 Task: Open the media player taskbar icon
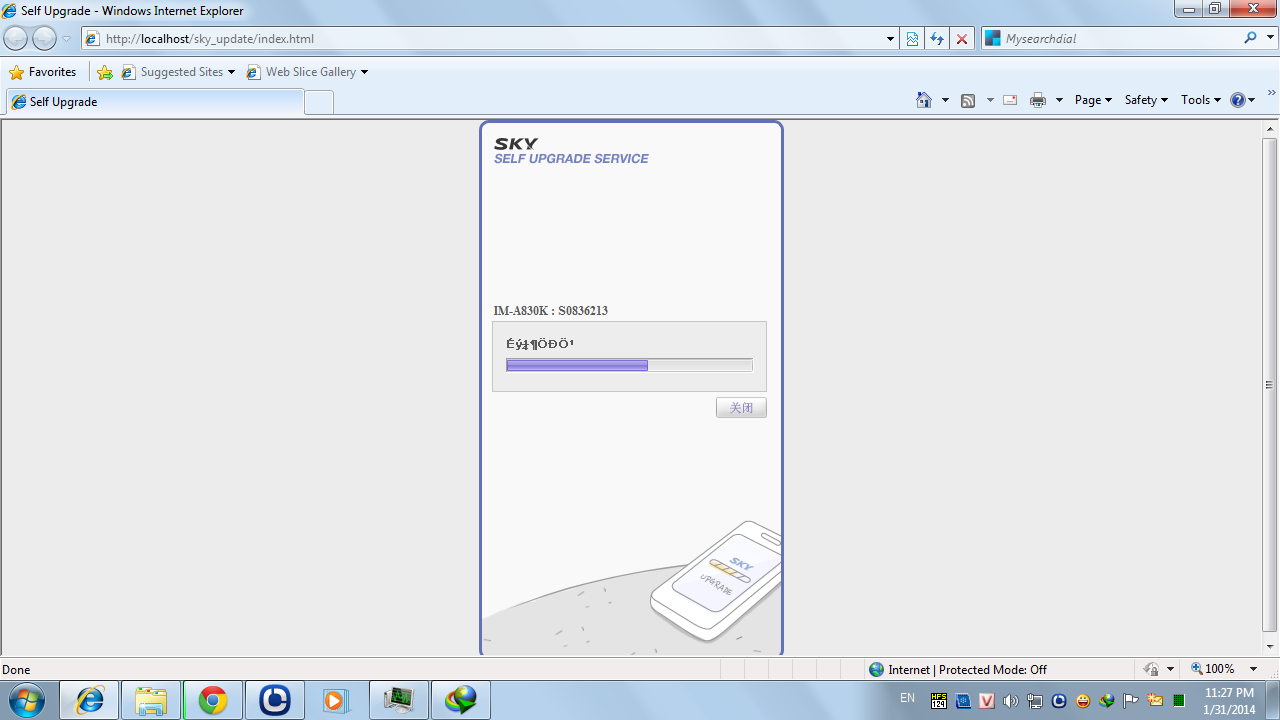(x=336, y=700)
